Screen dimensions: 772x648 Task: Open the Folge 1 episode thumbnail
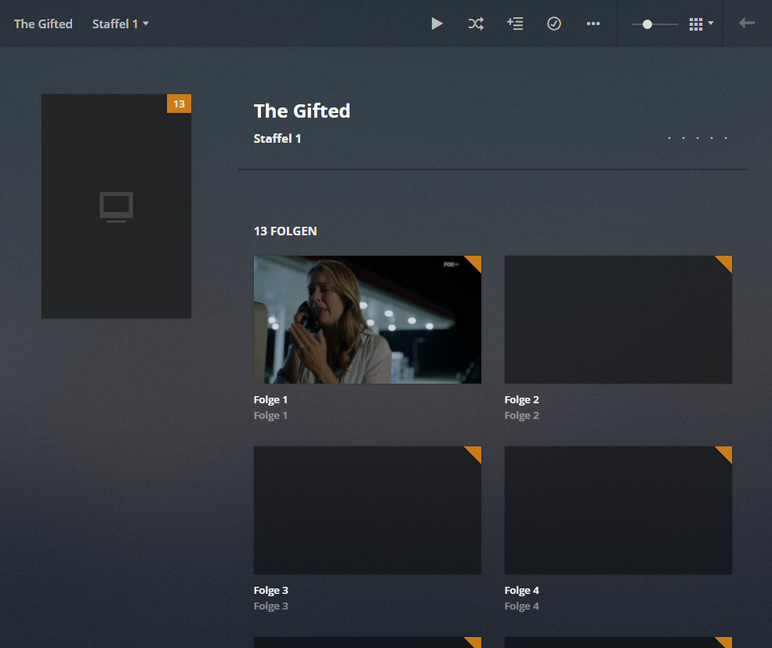point(367,320)
